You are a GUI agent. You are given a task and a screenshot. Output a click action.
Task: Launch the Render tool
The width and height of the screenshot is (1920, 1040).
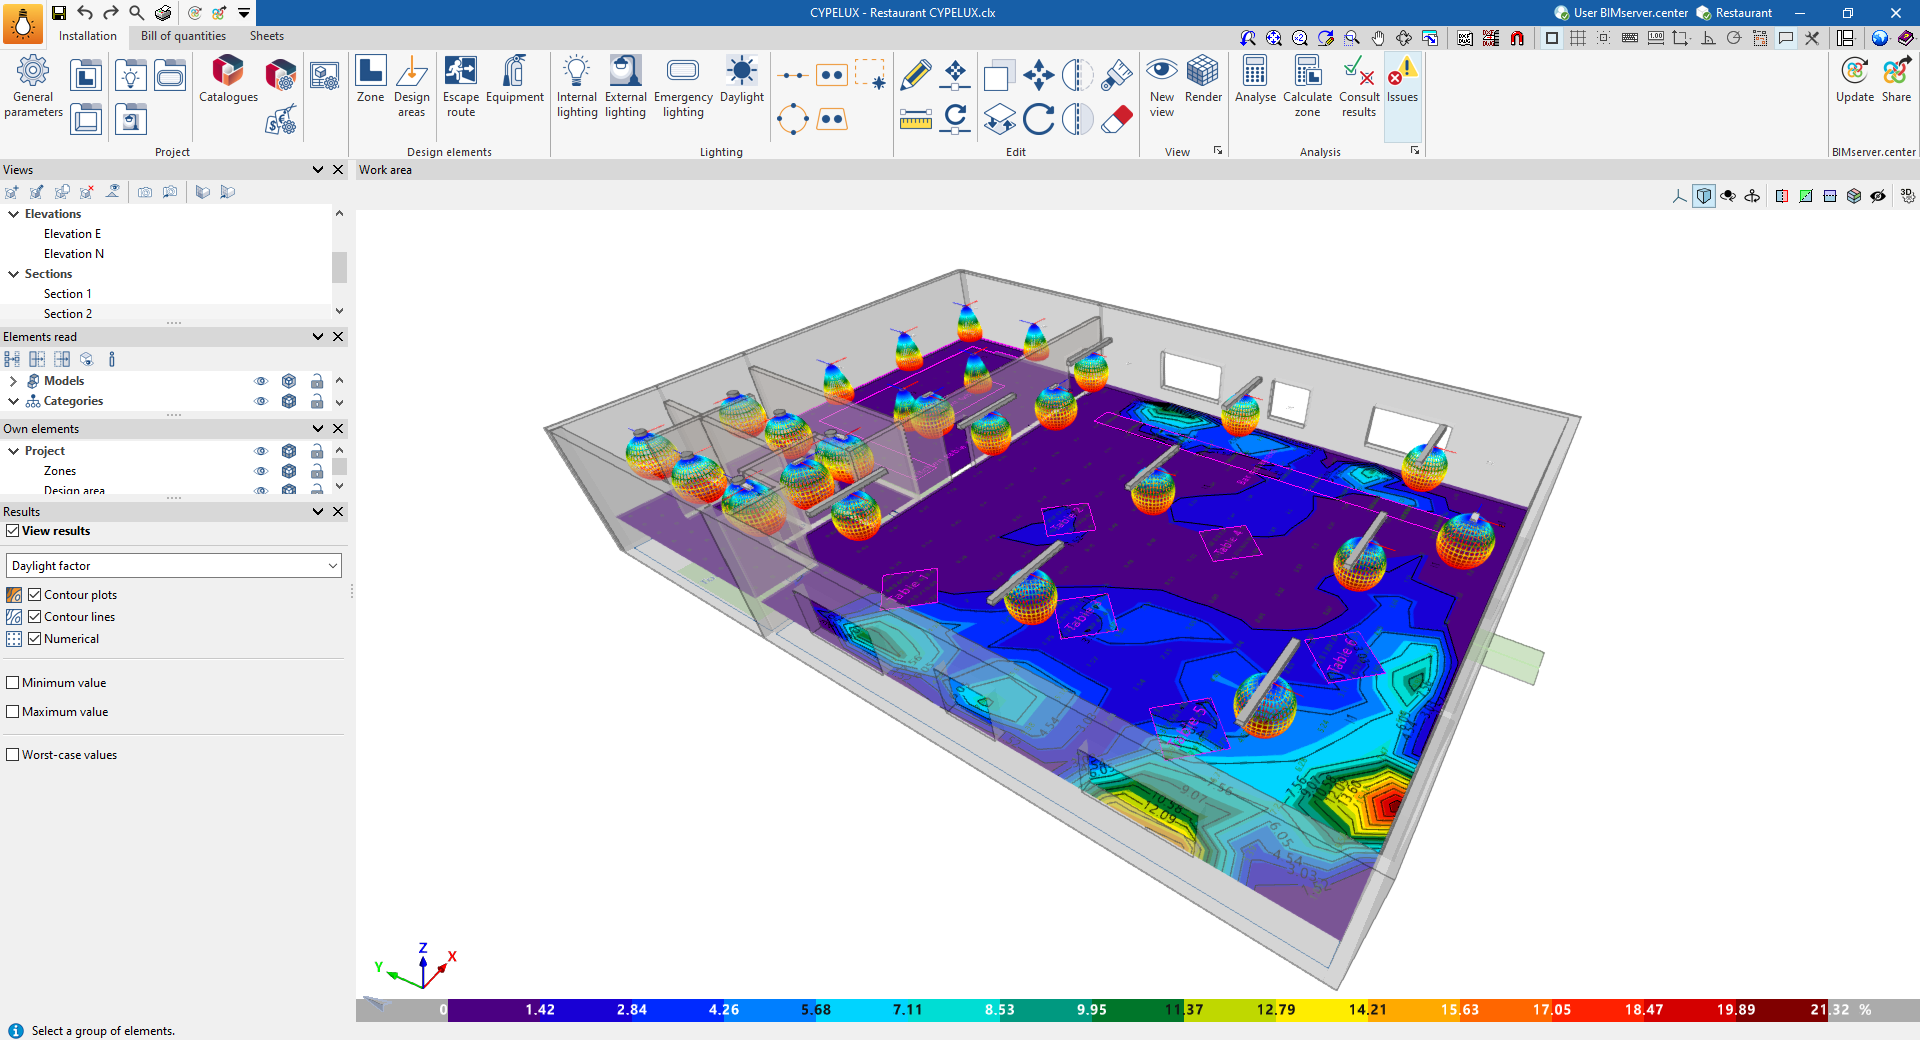[x=1203, y=80]
